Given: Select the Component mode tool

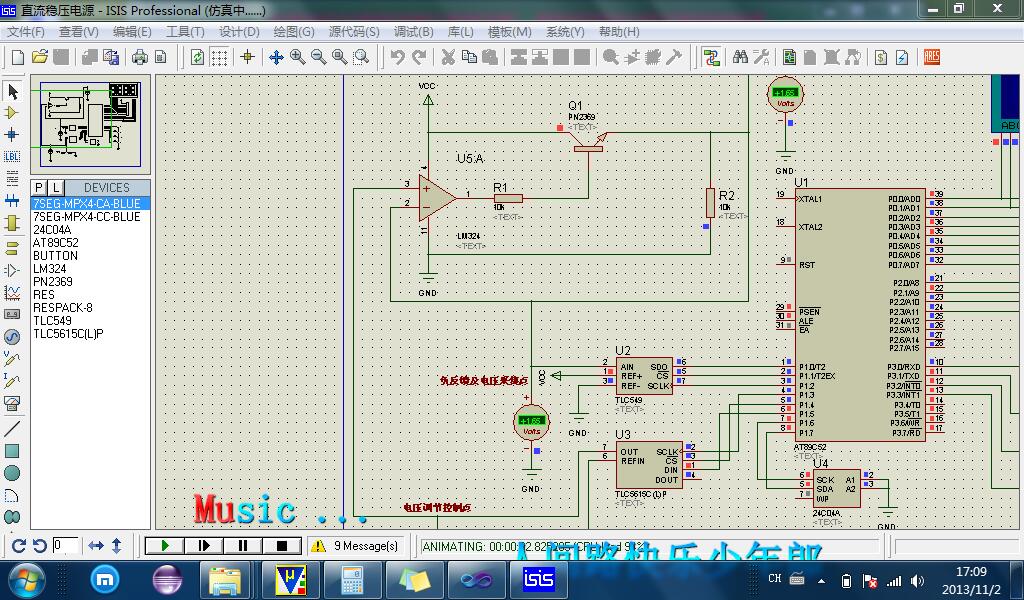Looking at the screenshot, I should click(12, 113).
